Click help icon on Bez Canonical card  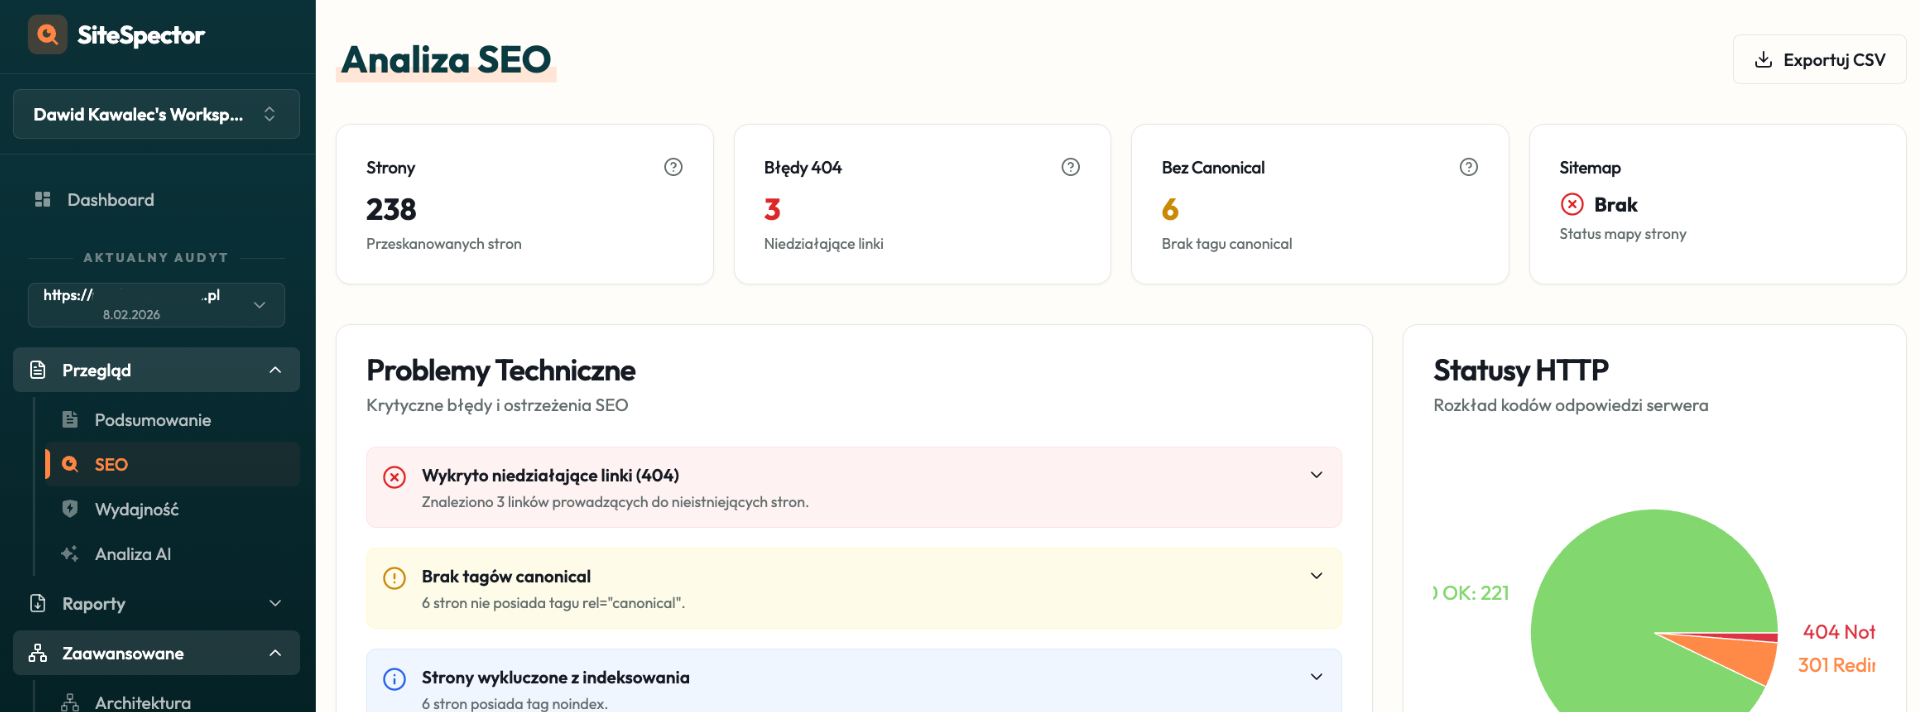coord(1468,167)
